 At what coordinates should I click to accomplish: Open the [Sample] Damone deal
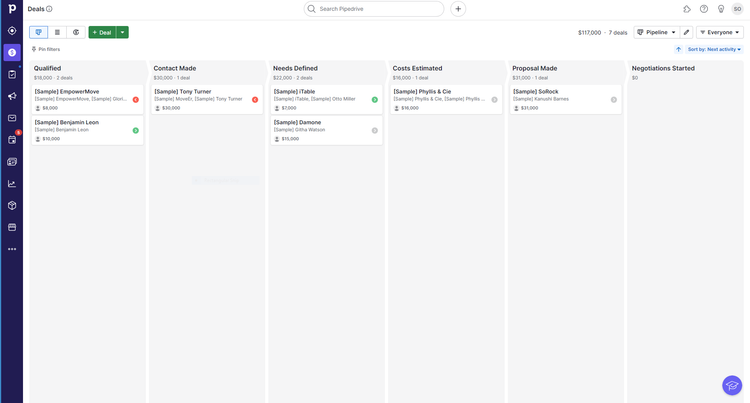tap(327, 131)
